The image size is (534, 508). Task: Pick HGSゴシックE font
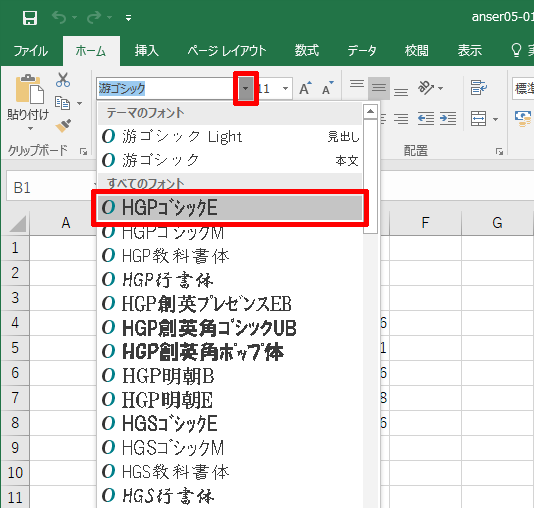click(x=230, y=424)
